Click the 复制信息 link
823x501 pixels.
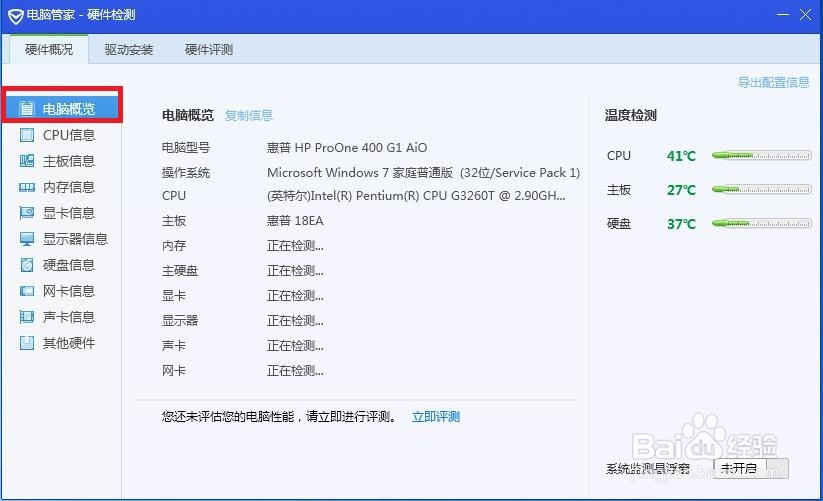249,115
